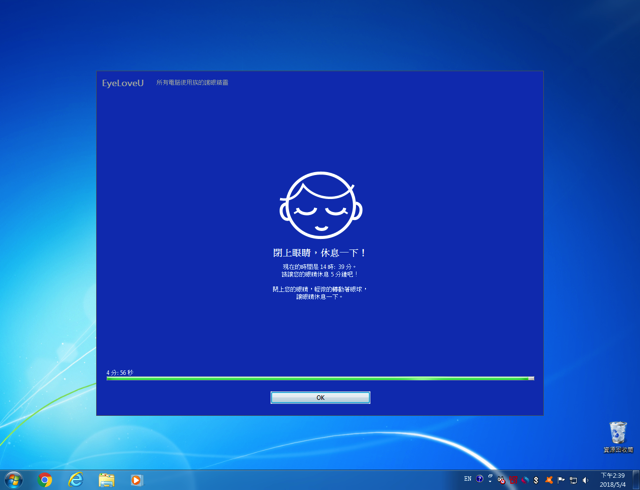
Task: Click the white S-shaped tray icon
Action: click(x=536, y=480)
